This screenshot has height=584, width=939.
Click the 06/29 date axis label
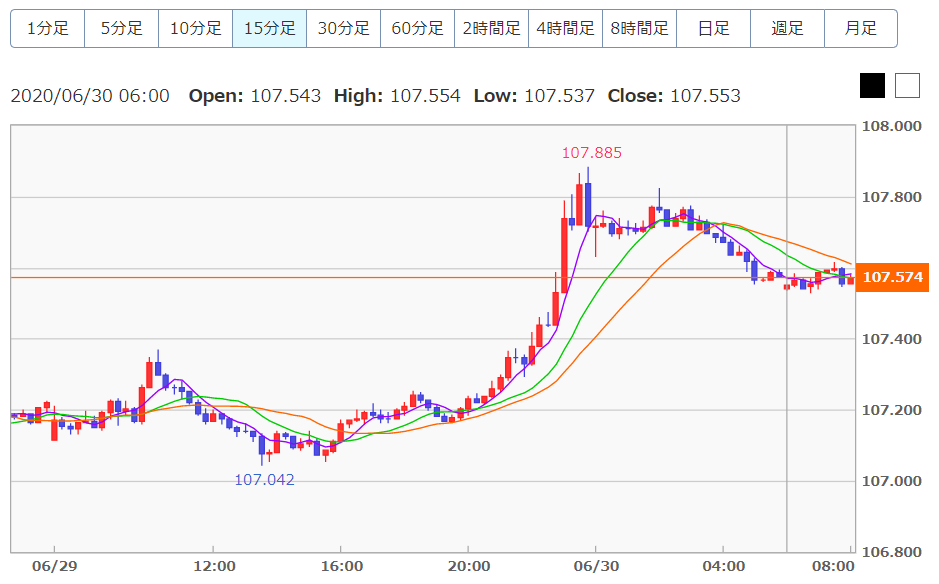54,567
